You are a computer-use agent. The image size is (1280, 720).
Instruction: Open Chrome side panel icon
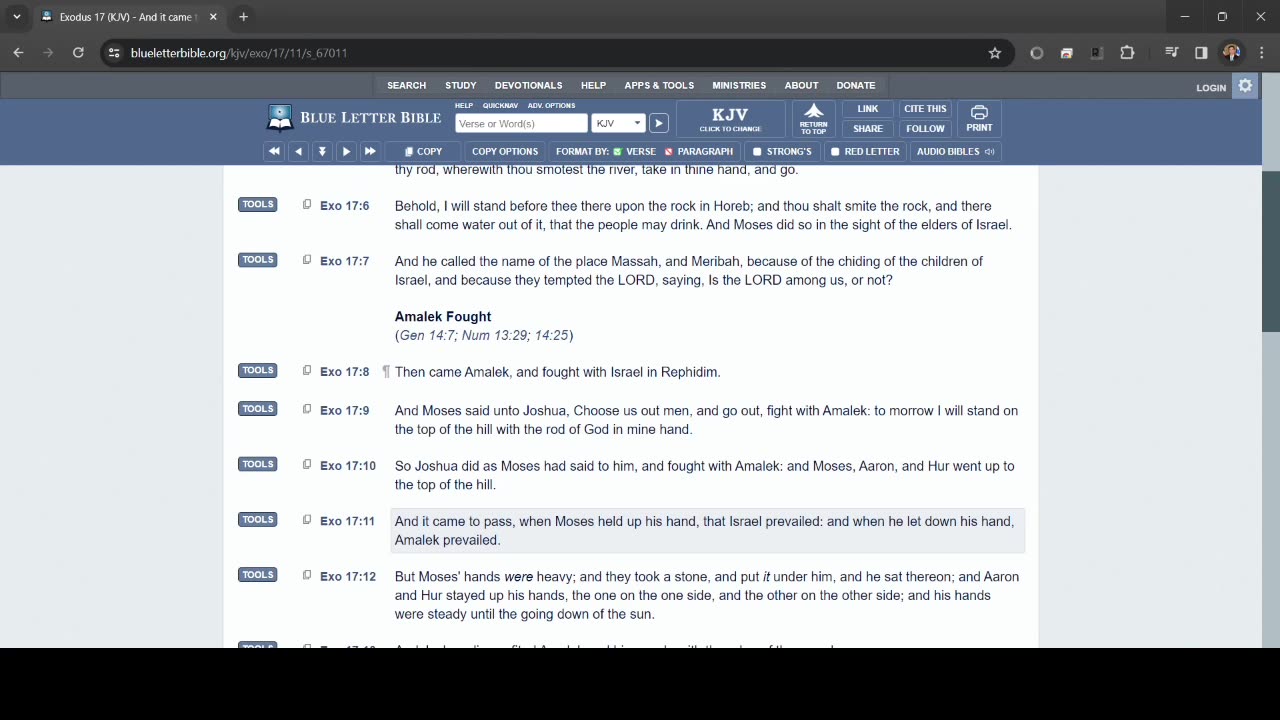pos(1201,53)
